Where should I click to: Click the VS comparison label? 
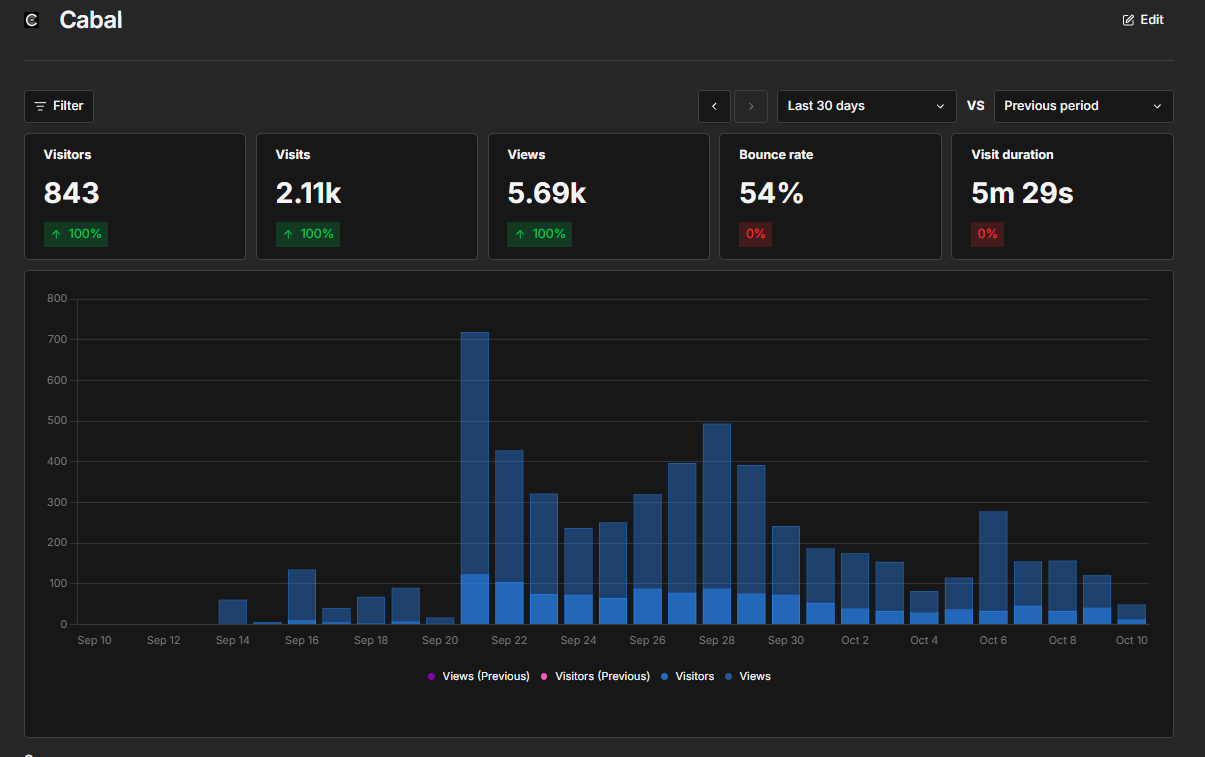[x=976, y=106]
